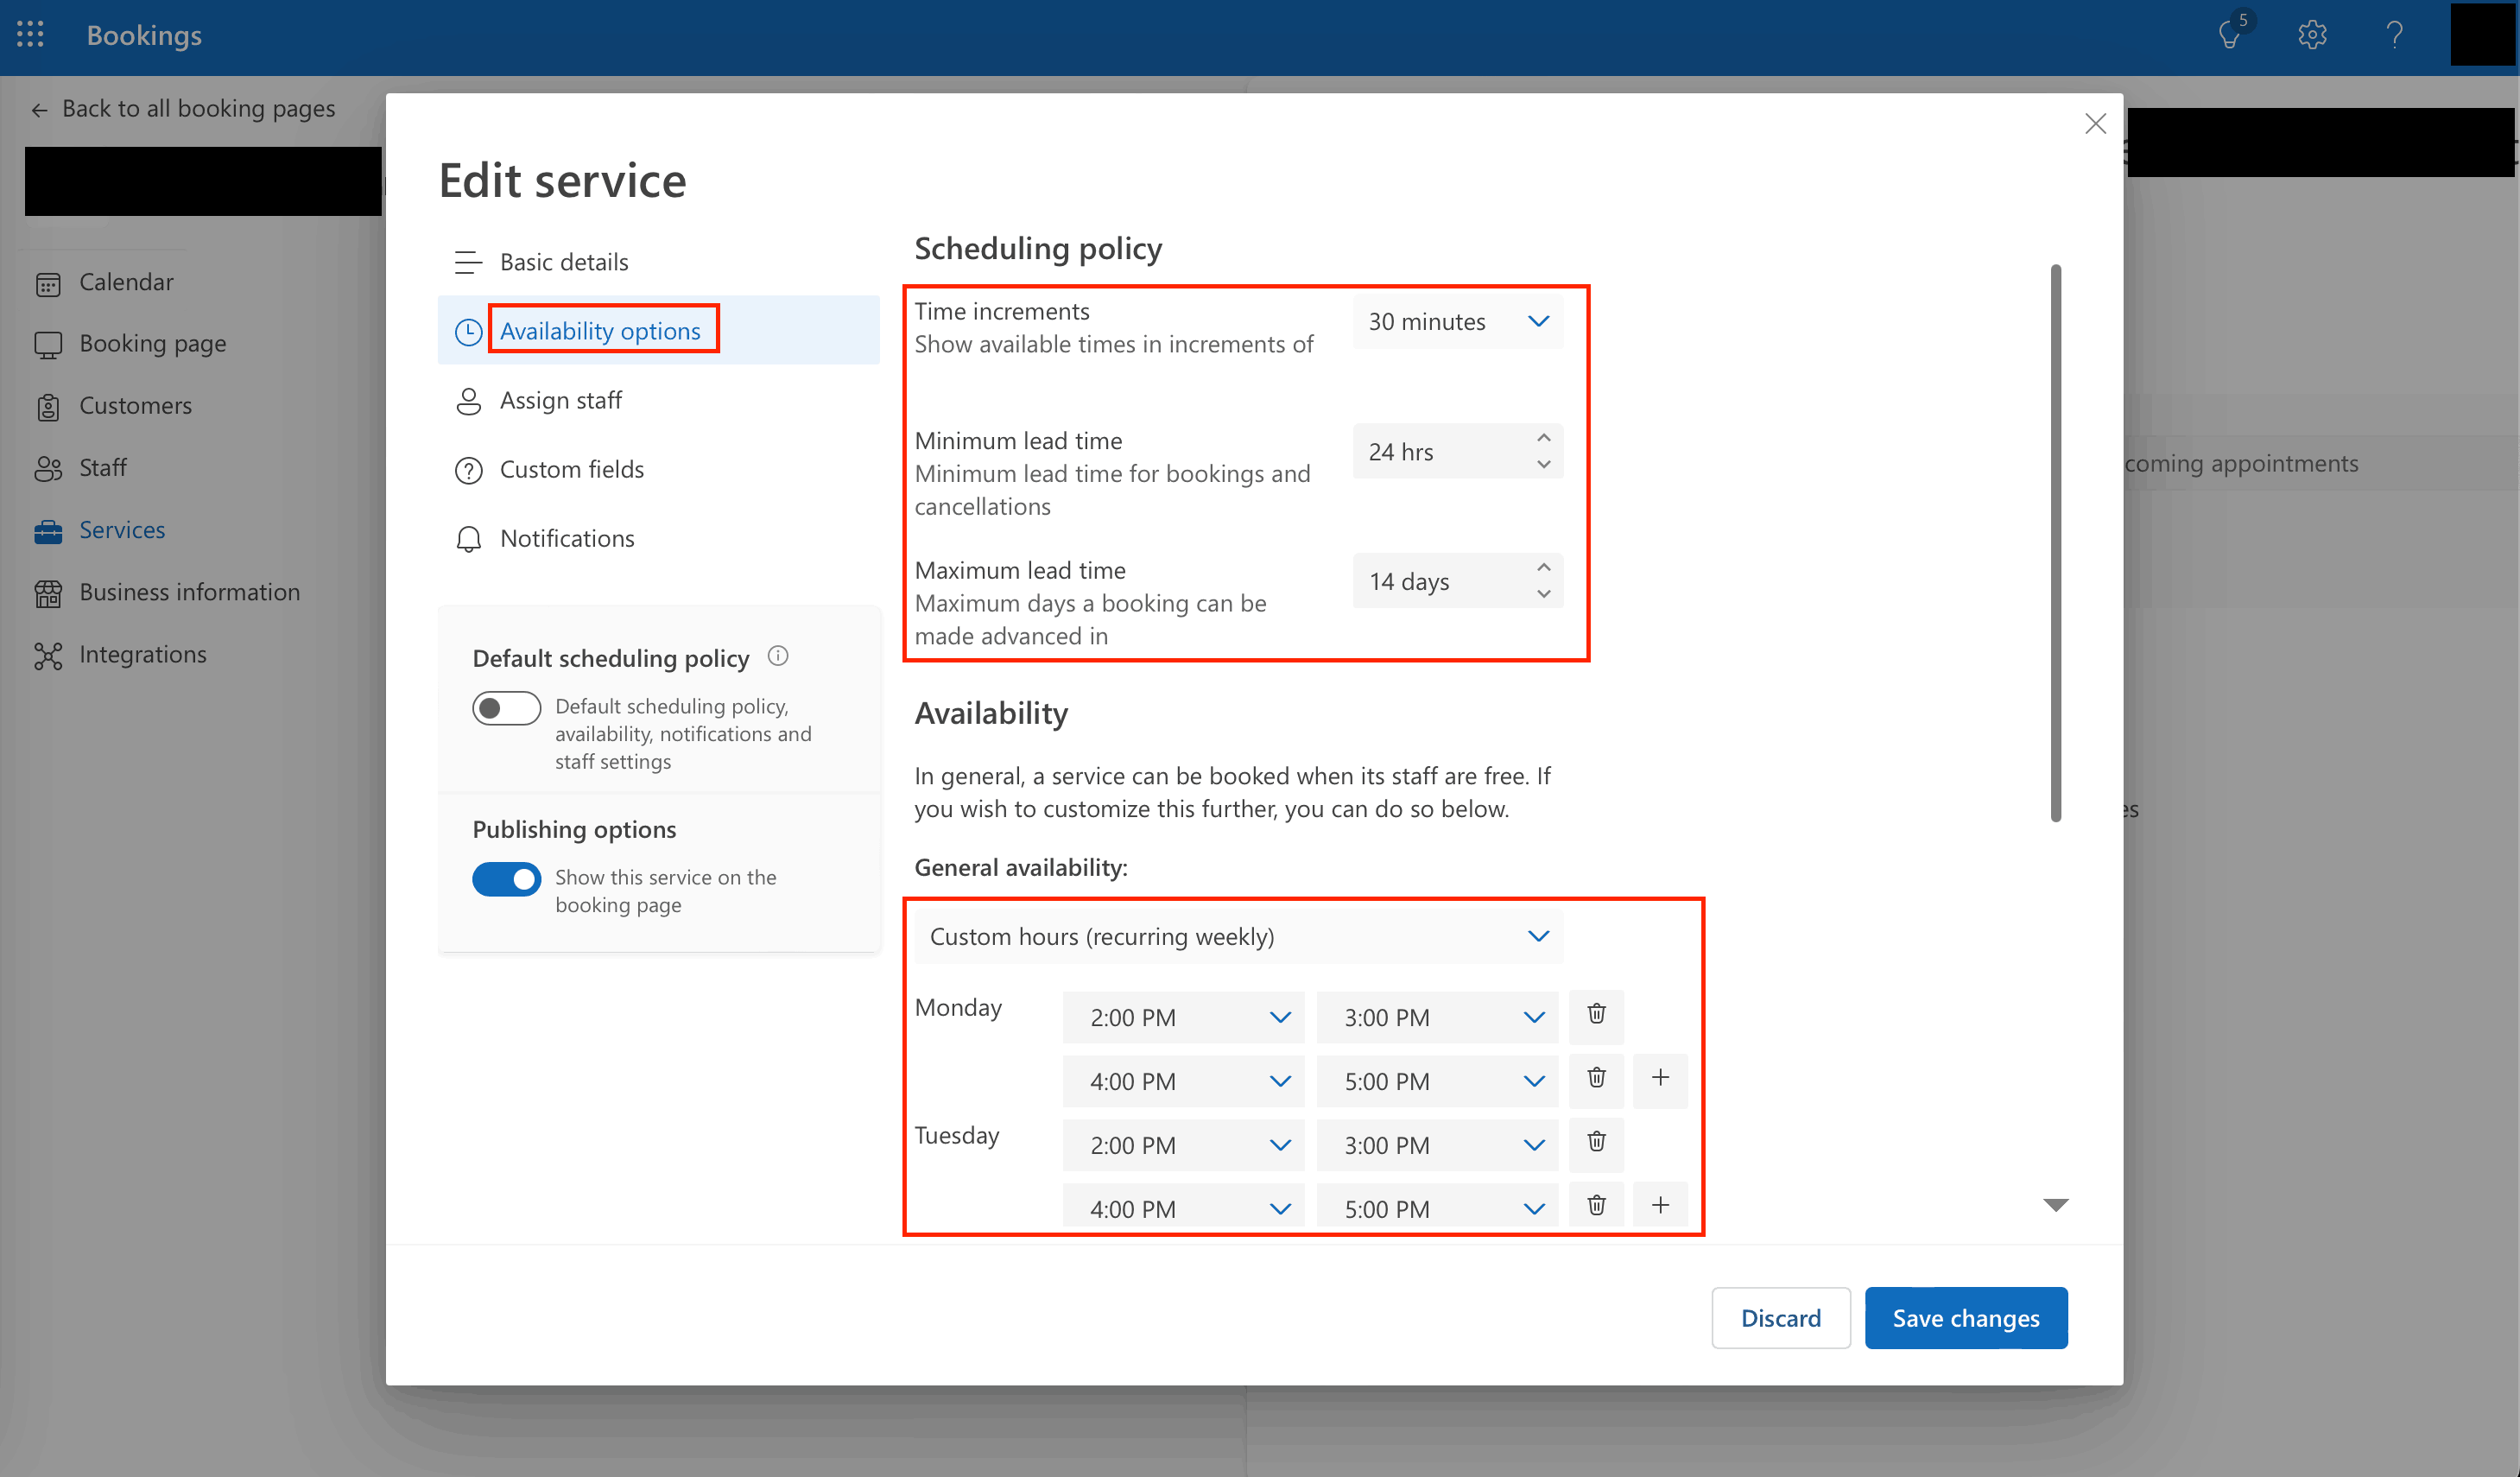Open the lightbulb notifications icon
The height and width of the screenshot is (1477, 2520).
pos(2230,34)
